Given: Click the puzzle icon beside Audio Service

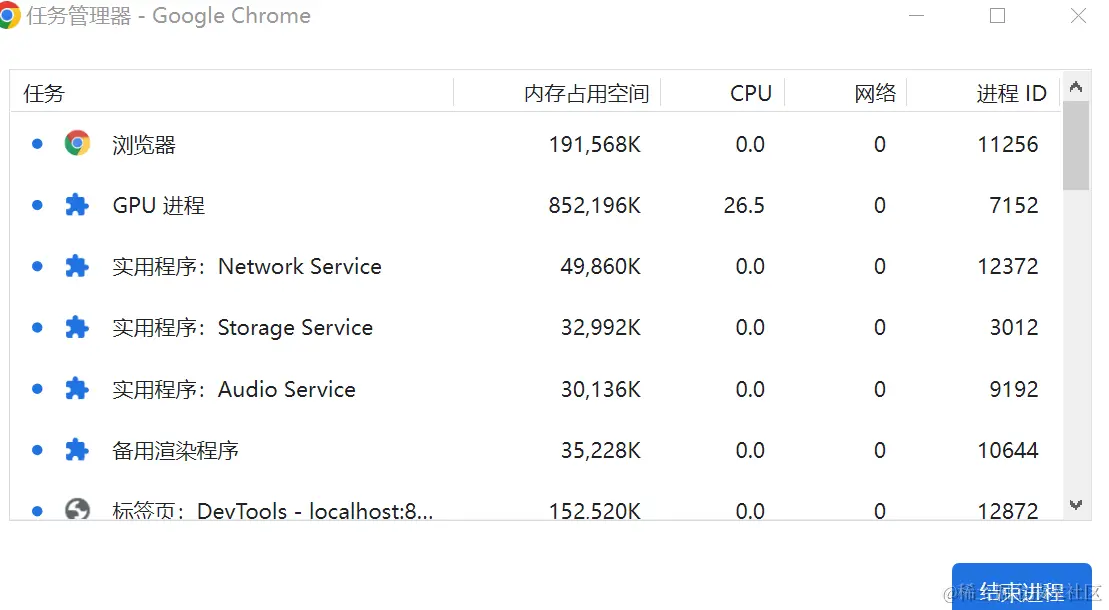Looking at the screenshot, I should 77,389.
